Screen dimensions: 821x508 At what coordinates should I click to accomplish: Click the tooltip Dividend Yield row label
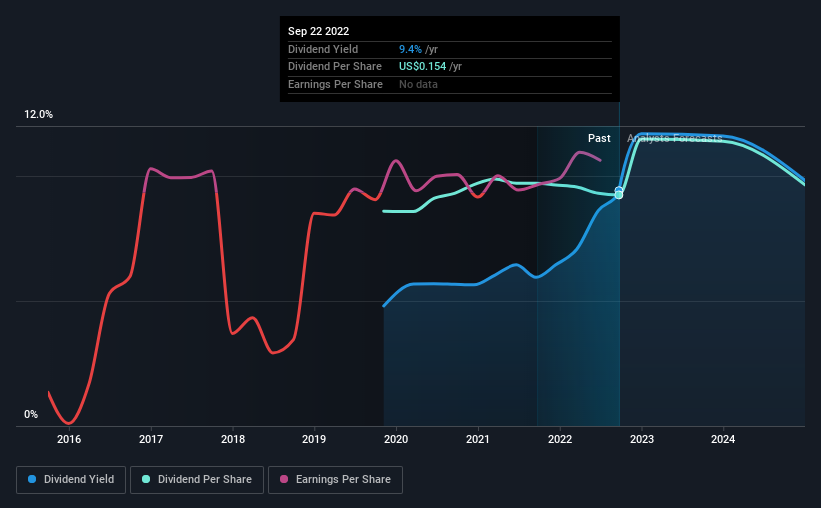tap(323, 49)
